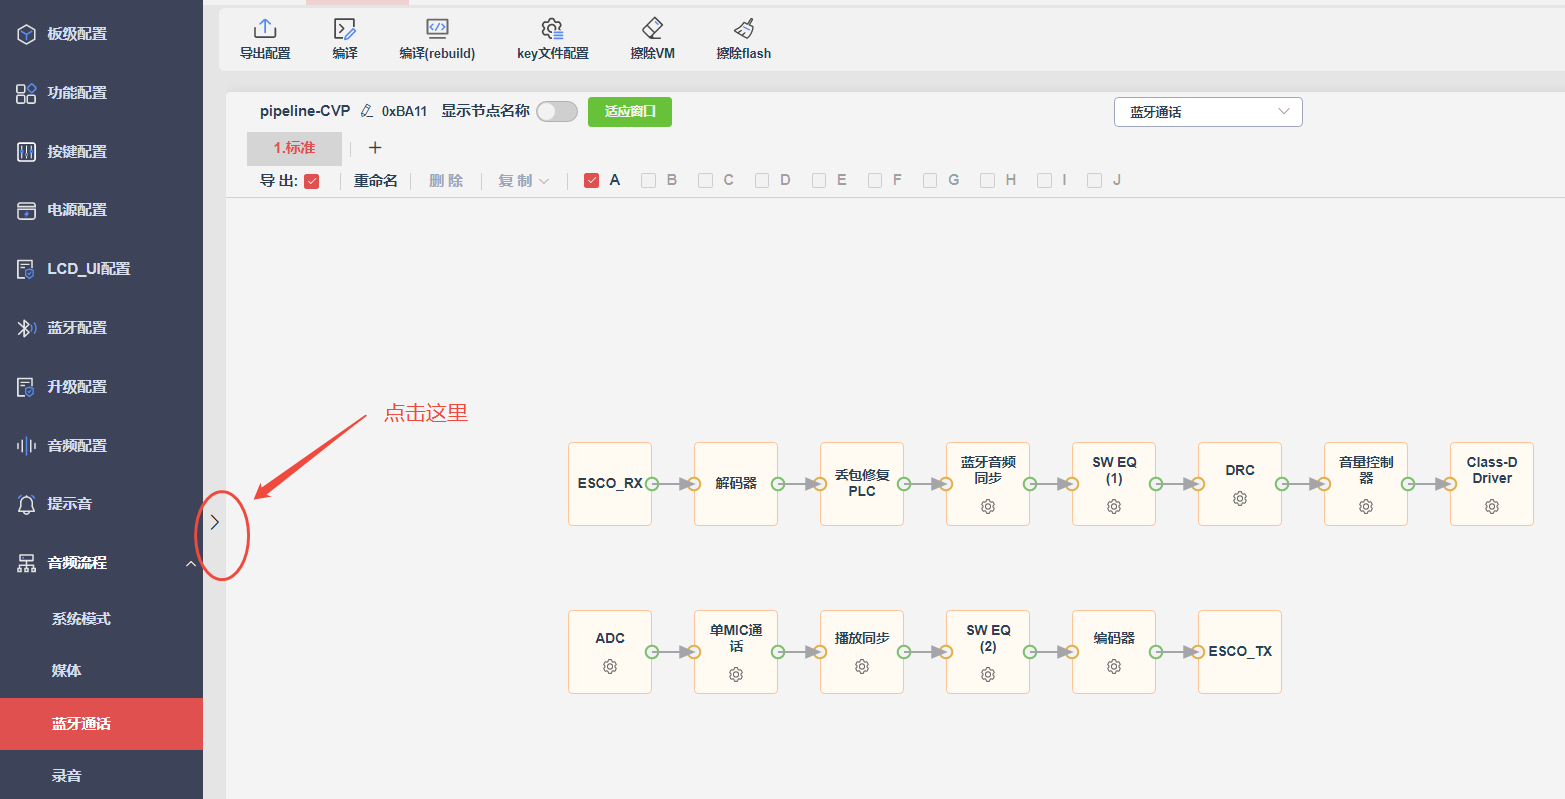The width and height of the screenshot is (1565, 799).
Task: Select 媒体 under 音频流程
Action: tap(101, 671)
